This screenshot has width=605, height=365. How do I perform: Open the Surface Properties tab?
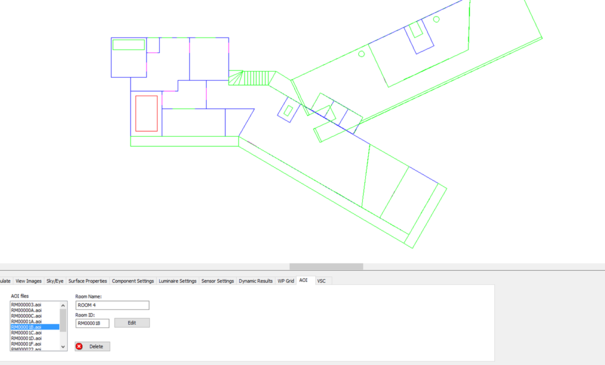click(x=88, y=281)
